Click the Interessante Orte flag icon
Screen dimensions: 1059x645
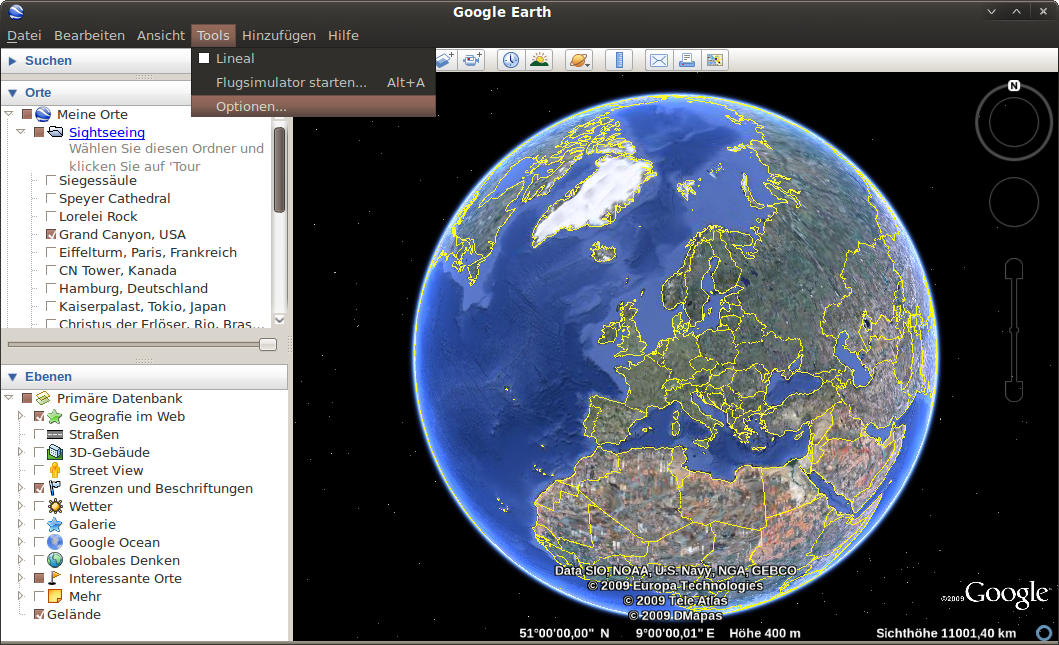tap(55, 578)
